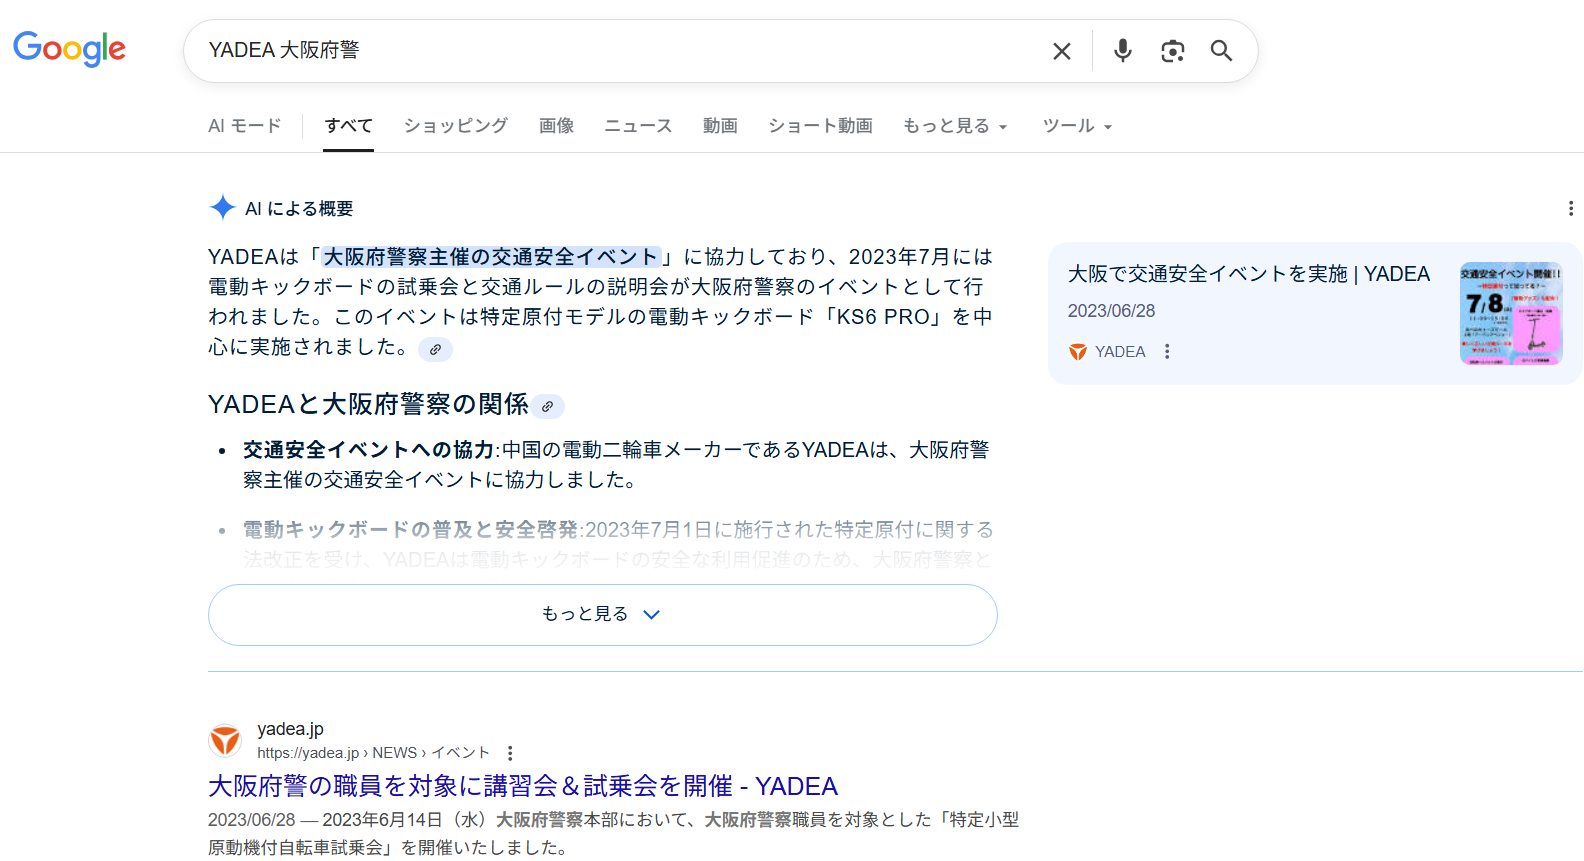Select the すべて tab
The image size is (1584, 861).
click(348, 126)
